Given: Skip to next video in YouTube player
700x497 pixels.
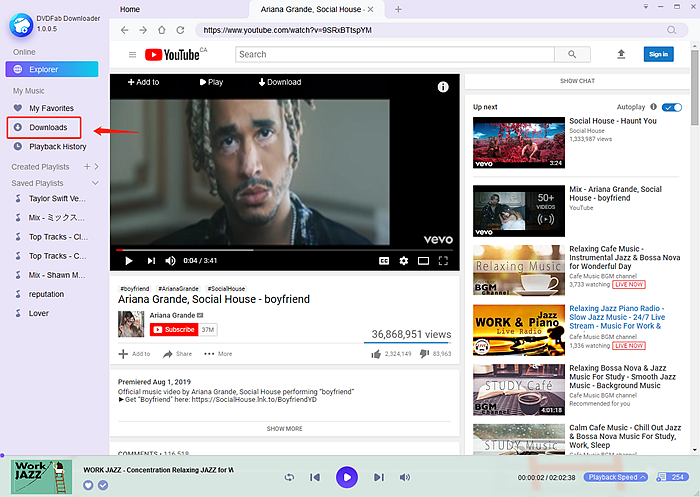Looking at the screenshot, I should coord(151,261).
